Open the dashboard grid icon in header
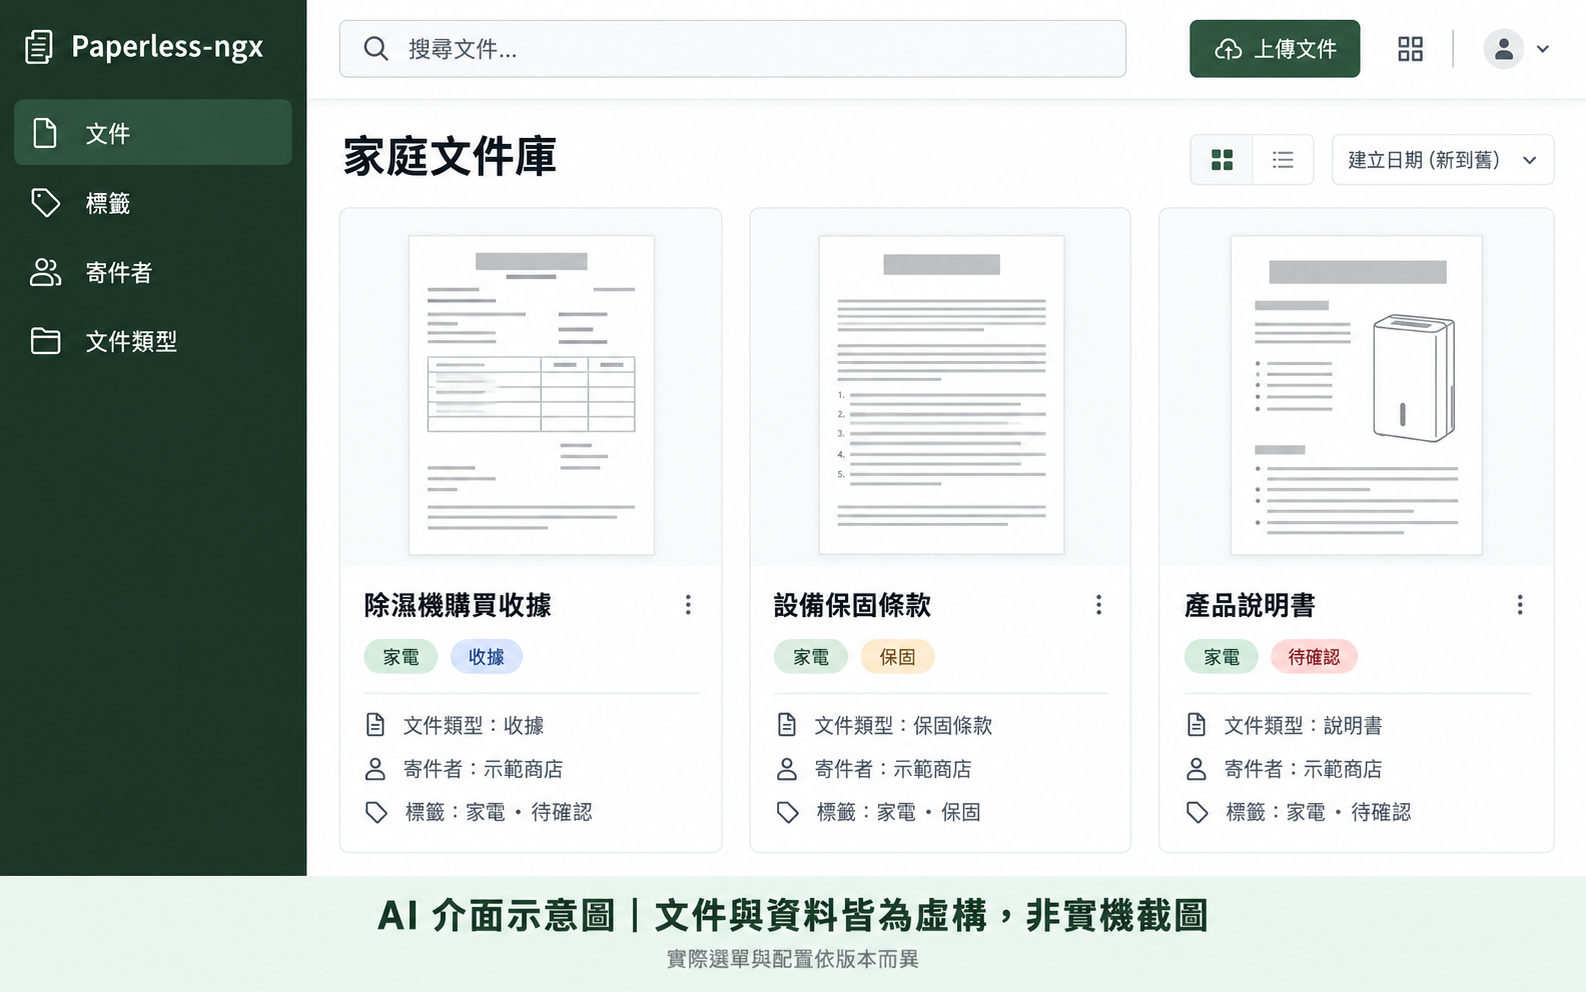Image resolution: width=1586 pixels, height=992 pixels. 1410,49
